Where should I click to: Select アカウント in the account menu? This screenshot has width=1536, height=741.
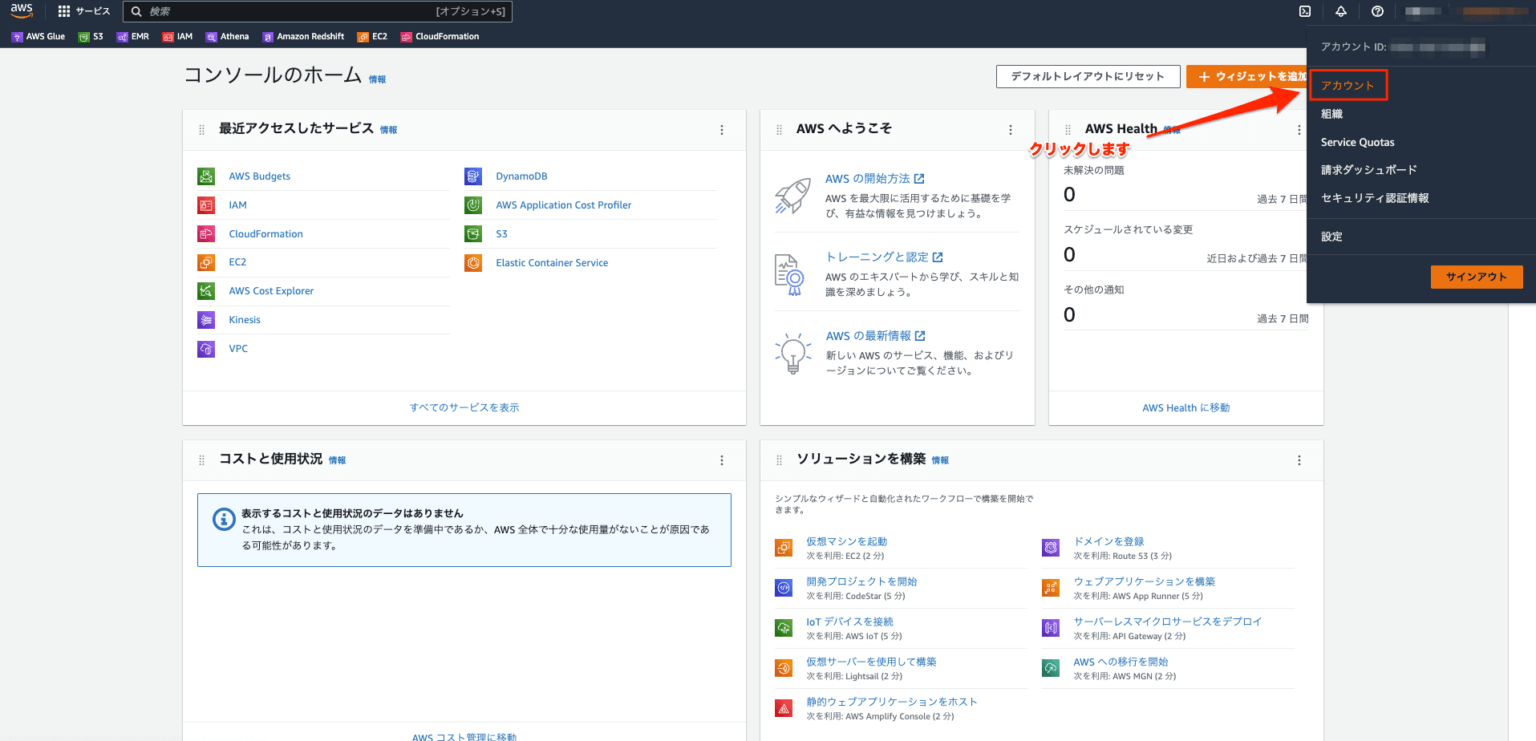[x=1348, y=85]
